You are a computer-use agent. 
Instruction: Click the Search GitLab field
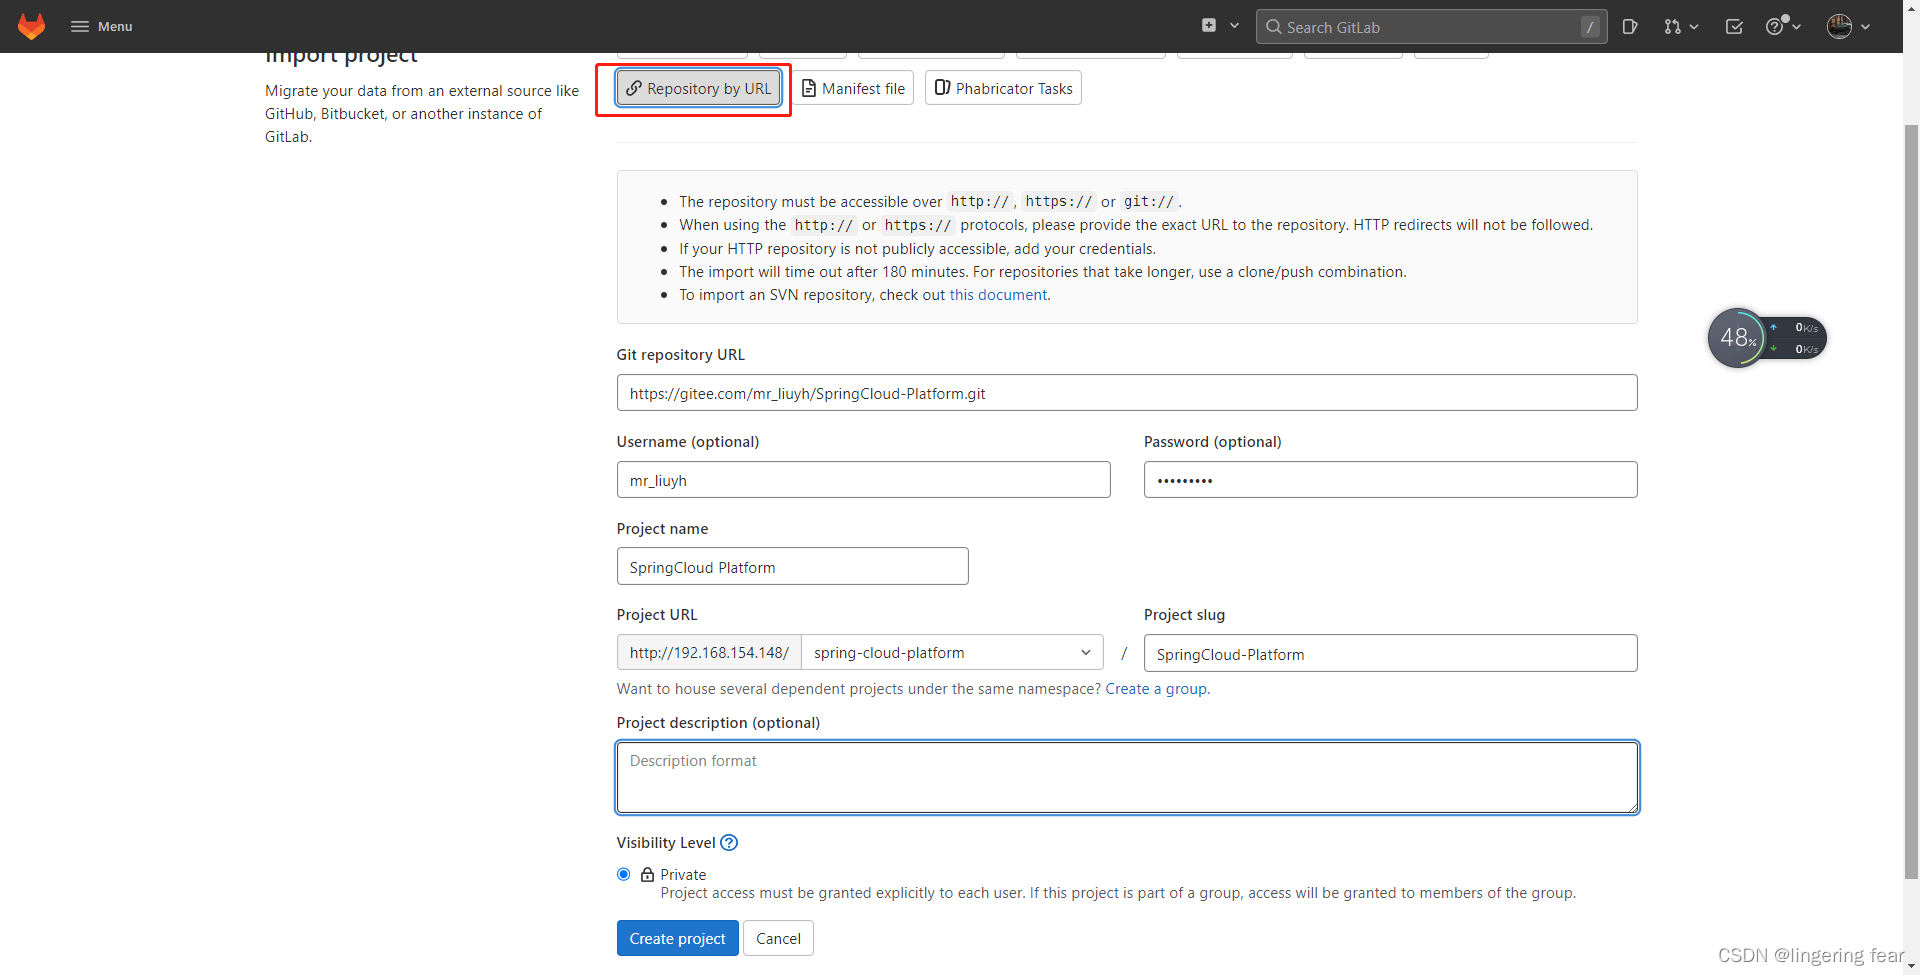point(1431,27)
